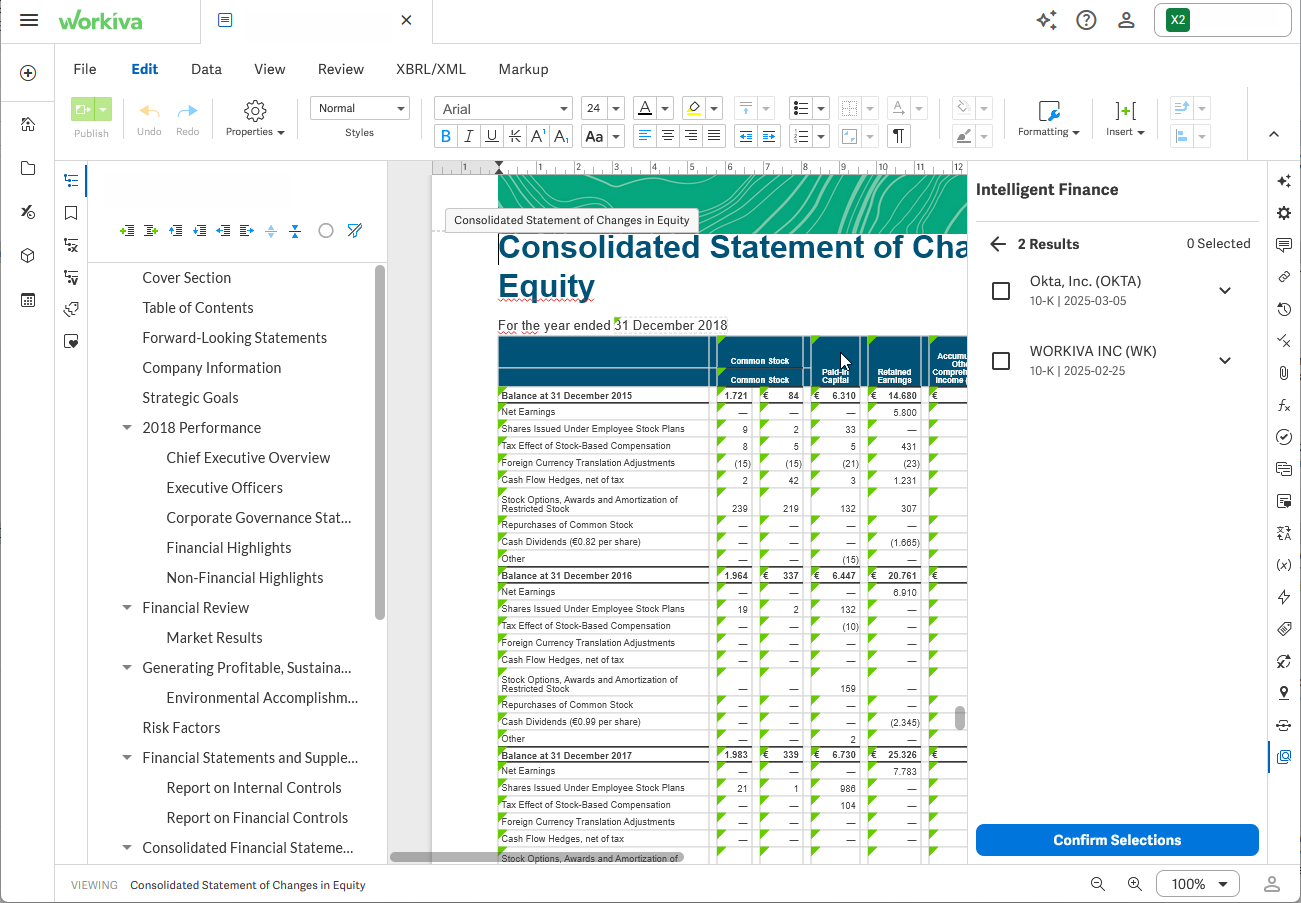Image resolution: width=1301 pixels, height=903 pixels.
Task: Open the Bookmarks panel icon
Action: click(71, 213)
